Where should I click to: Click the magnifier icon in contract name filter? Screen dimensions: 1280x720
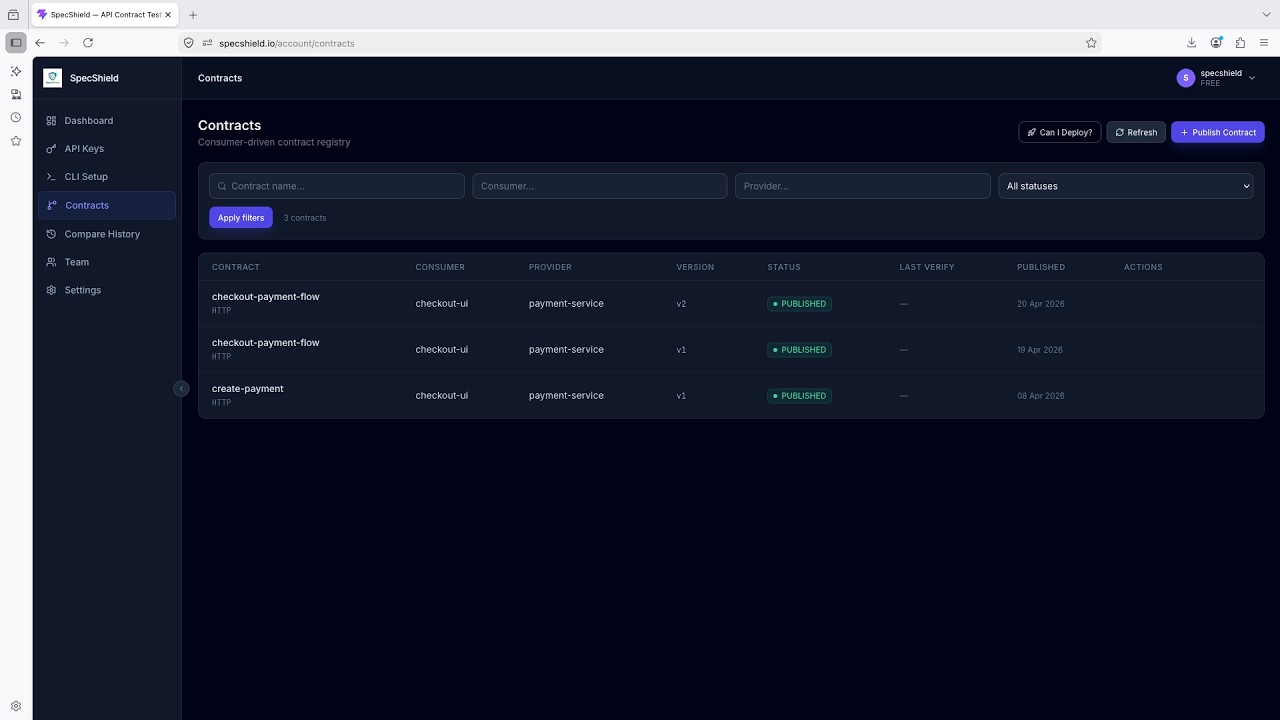click(x=222, y=186)
